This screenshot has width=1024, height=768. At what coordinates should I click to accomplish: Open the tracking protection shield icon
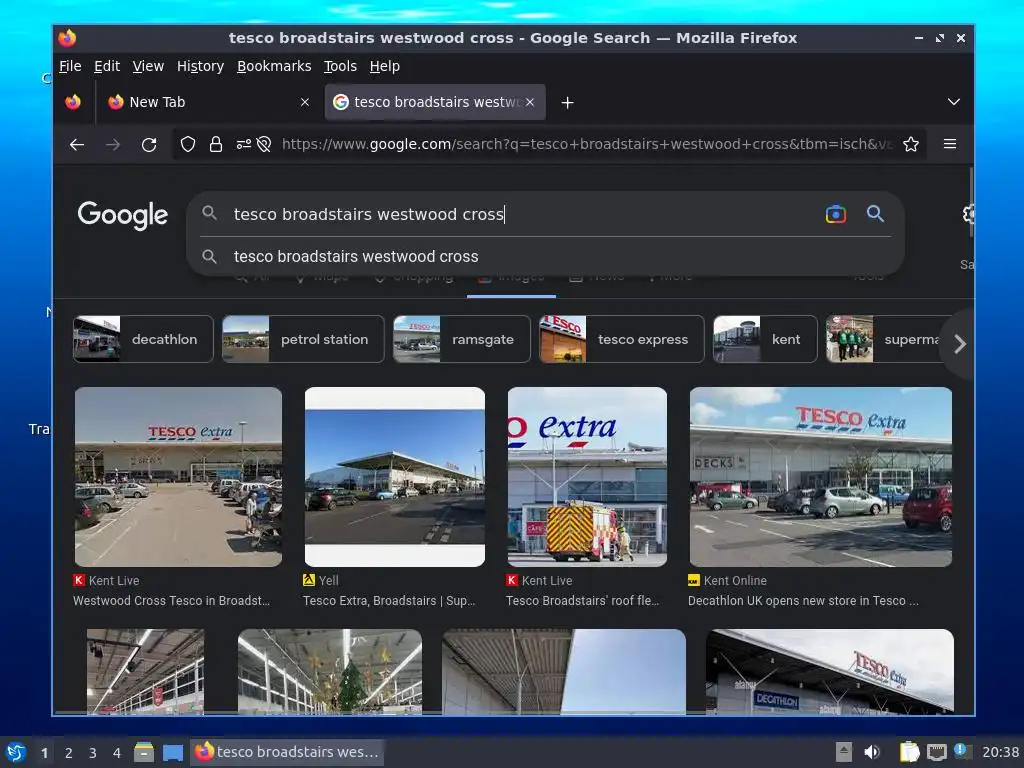tap(188, 144)
